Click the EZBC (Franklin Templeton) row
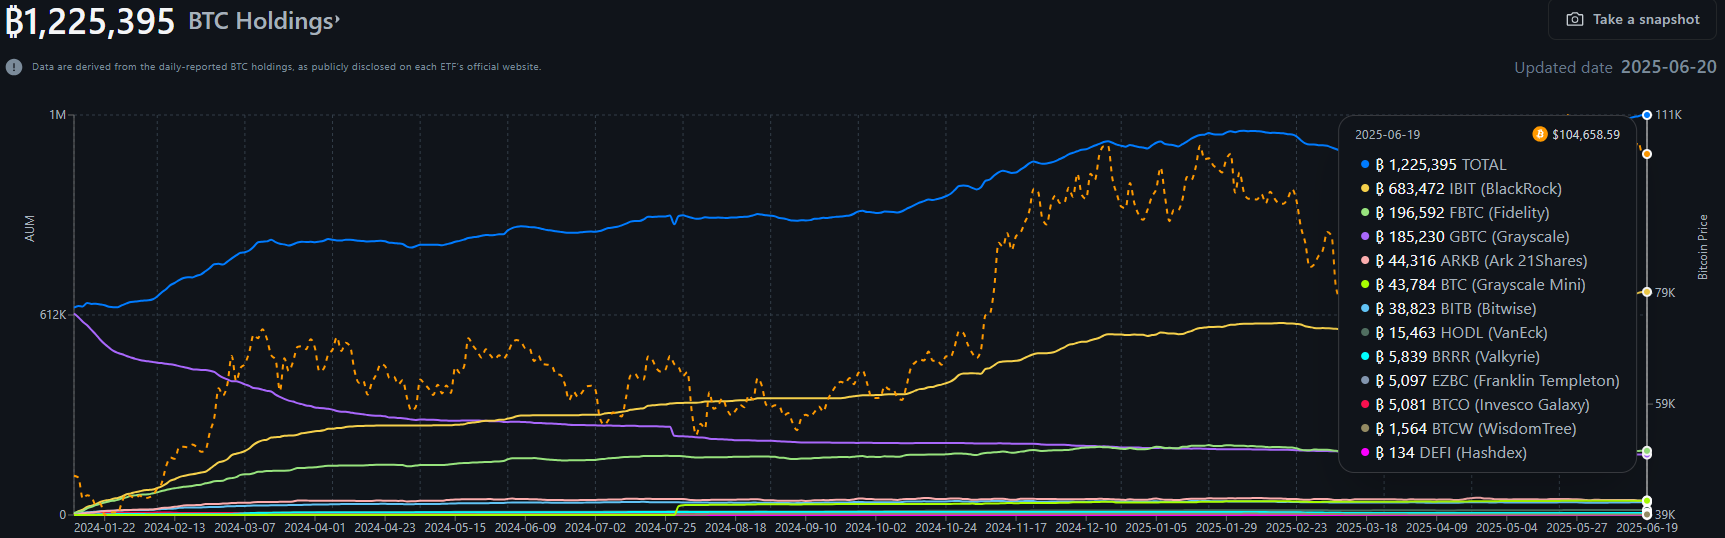Viewport: 1725px width, 538px height. click(1497, 381)
